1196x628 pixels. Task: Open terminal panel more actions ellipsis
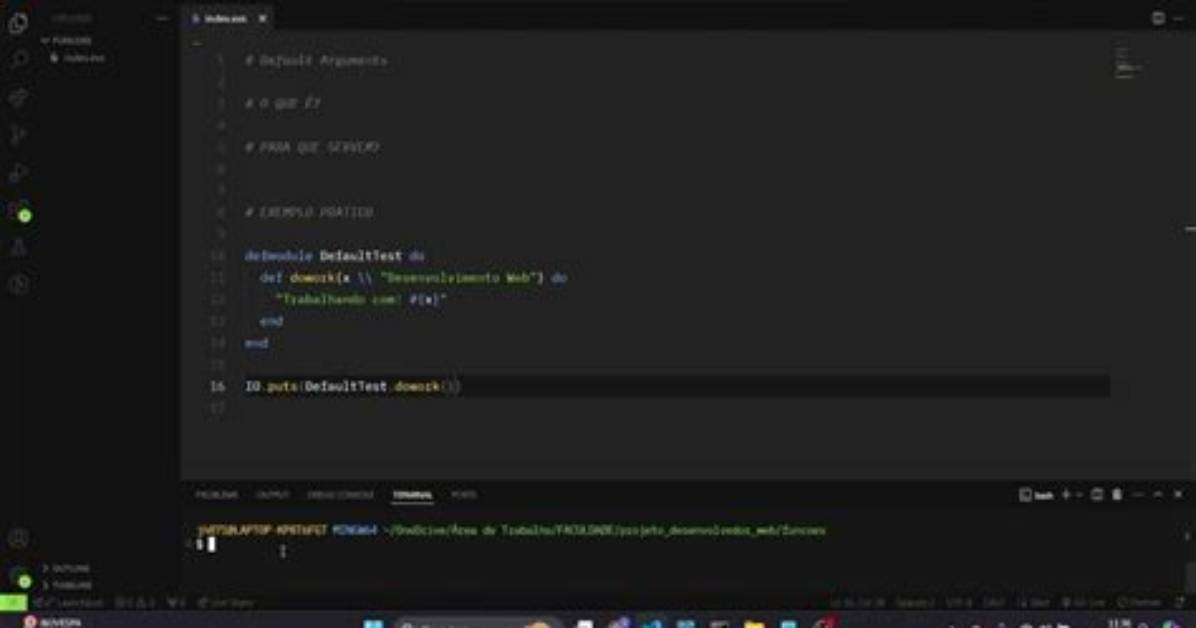click(1138, 495)
